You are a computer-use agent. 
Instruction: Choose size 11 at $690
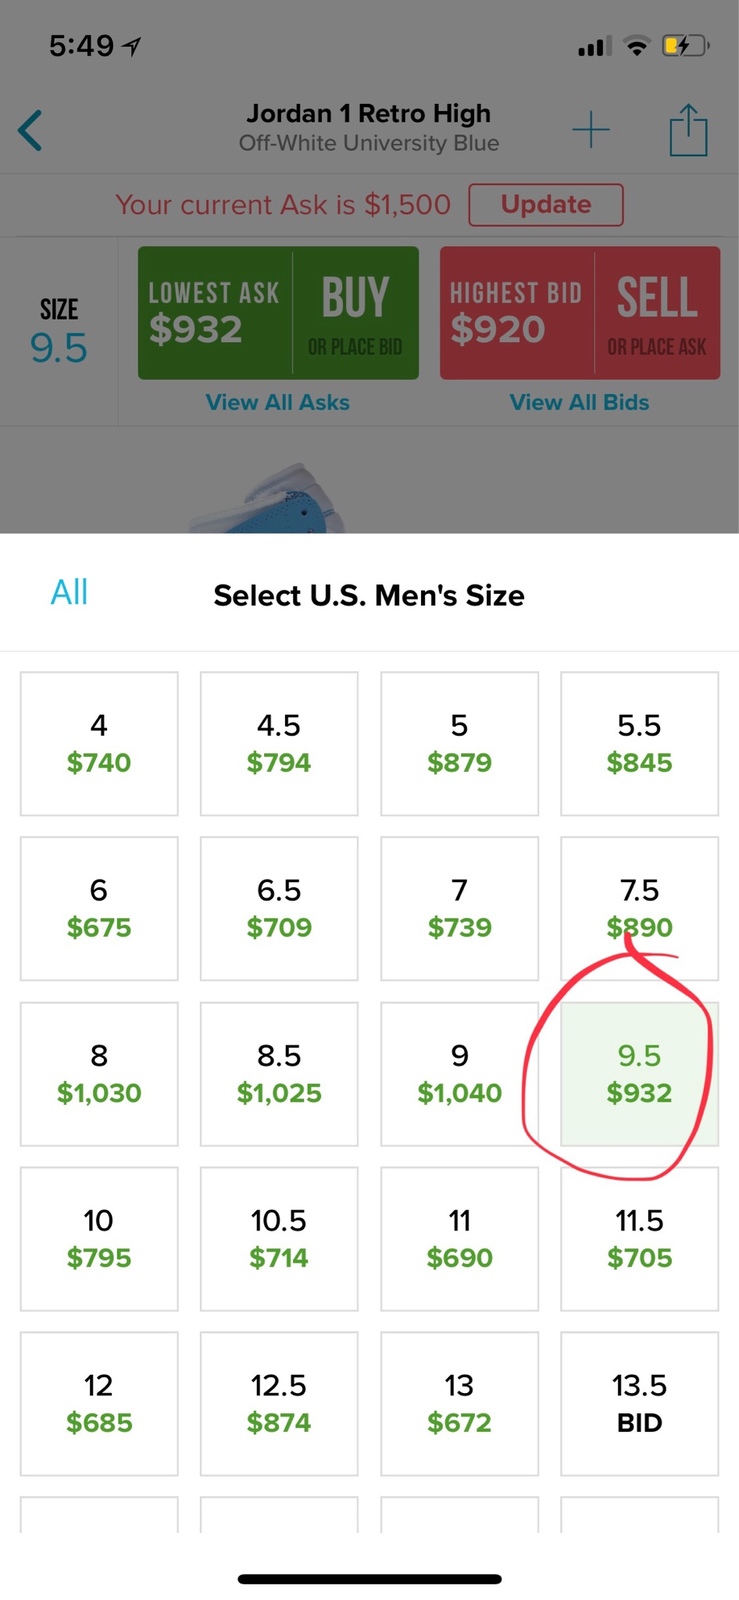(x=459, y=1238)
